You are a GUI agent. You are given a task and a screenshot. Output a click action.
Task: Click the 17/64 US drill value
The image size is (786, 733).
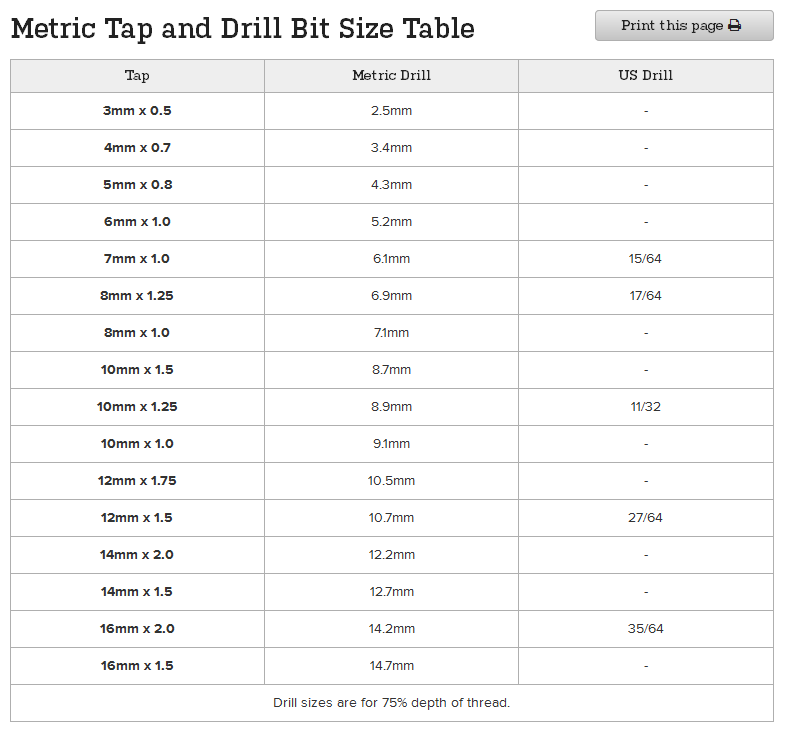pyautogui.click(x=645, y=296)
